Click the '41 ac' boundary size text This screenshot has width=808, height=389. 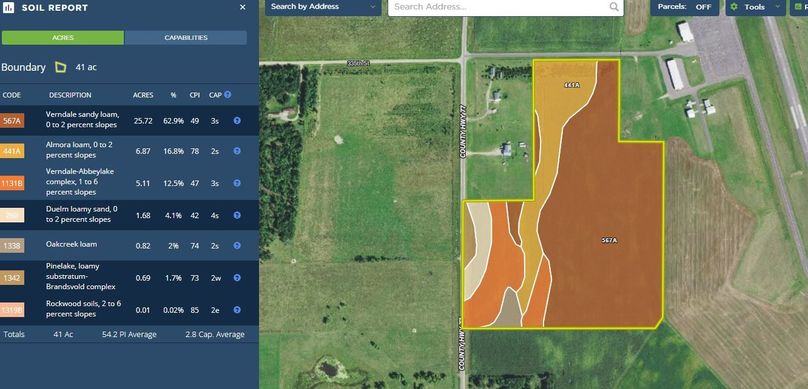86,67
